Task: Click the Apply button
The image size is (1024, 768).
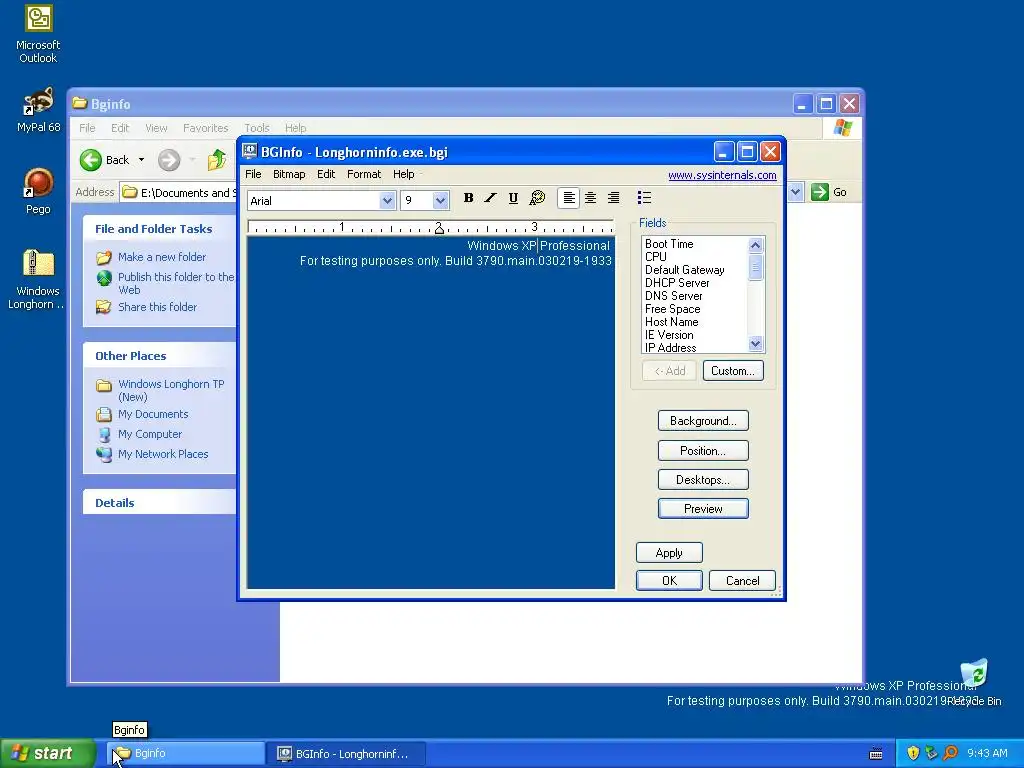Action: [x=669, y=553]
